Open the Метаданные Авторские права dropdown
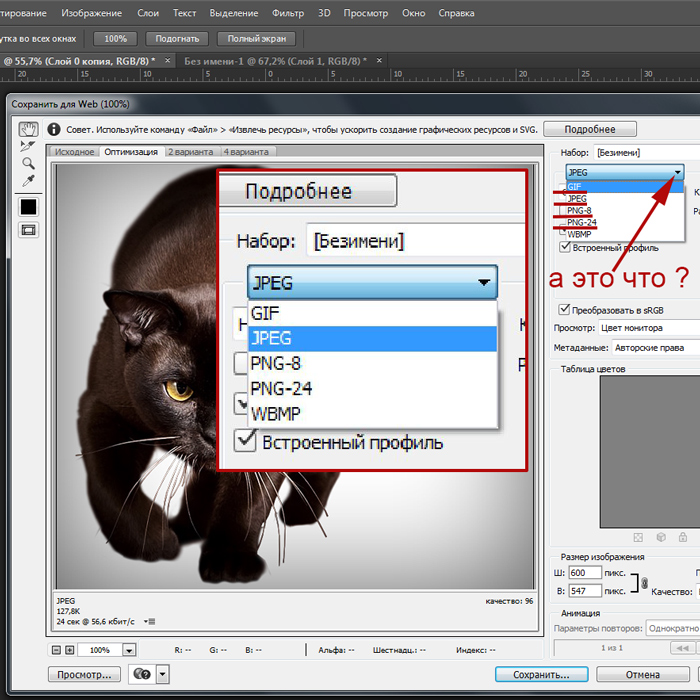Image resolution: width=700 pixels, height=700 pixels. click(x=656, y=347)
